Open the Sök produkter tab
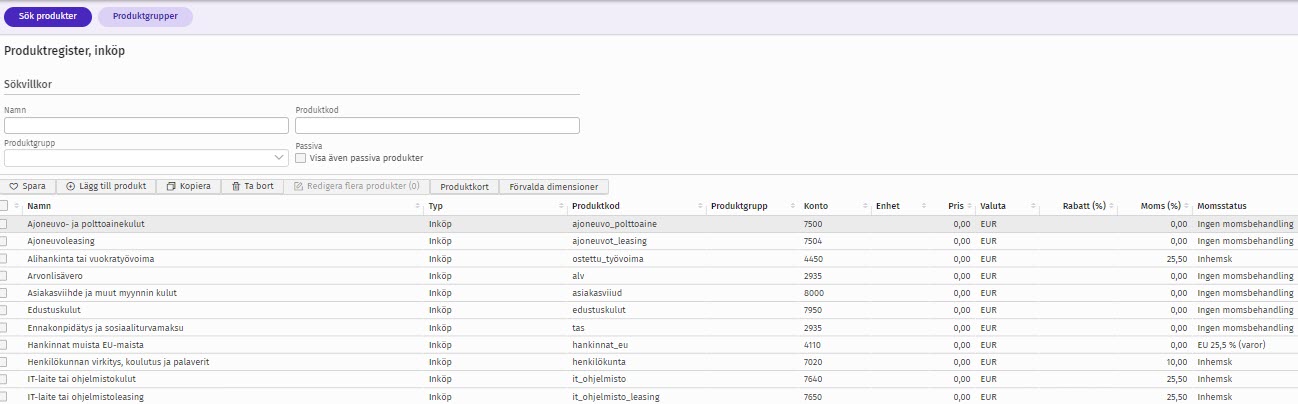The width and height of the screenshot is (1298, 404). 48,17
